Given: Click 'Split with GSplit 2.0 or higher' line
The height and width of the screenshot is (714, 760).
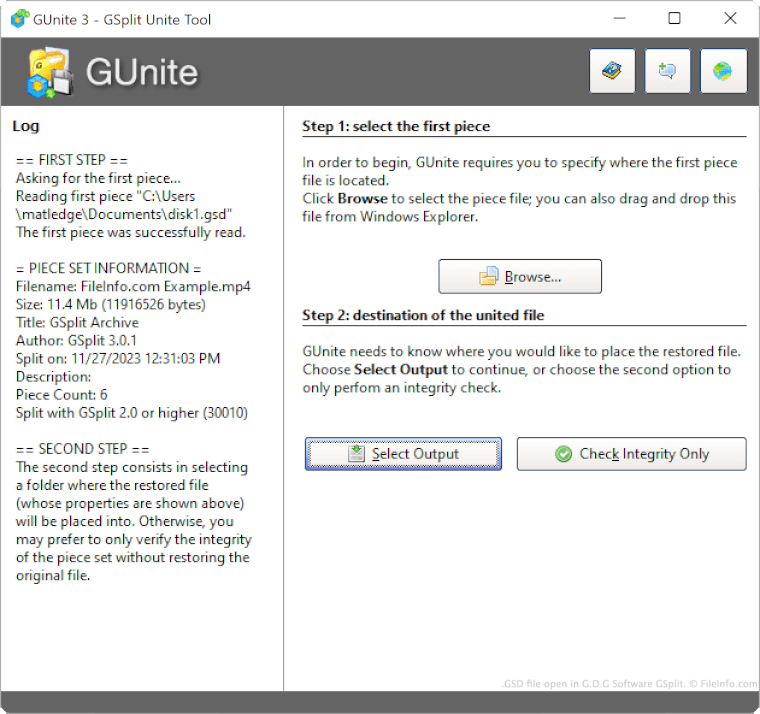Looking at the screenshot, I should coord(131,413).
